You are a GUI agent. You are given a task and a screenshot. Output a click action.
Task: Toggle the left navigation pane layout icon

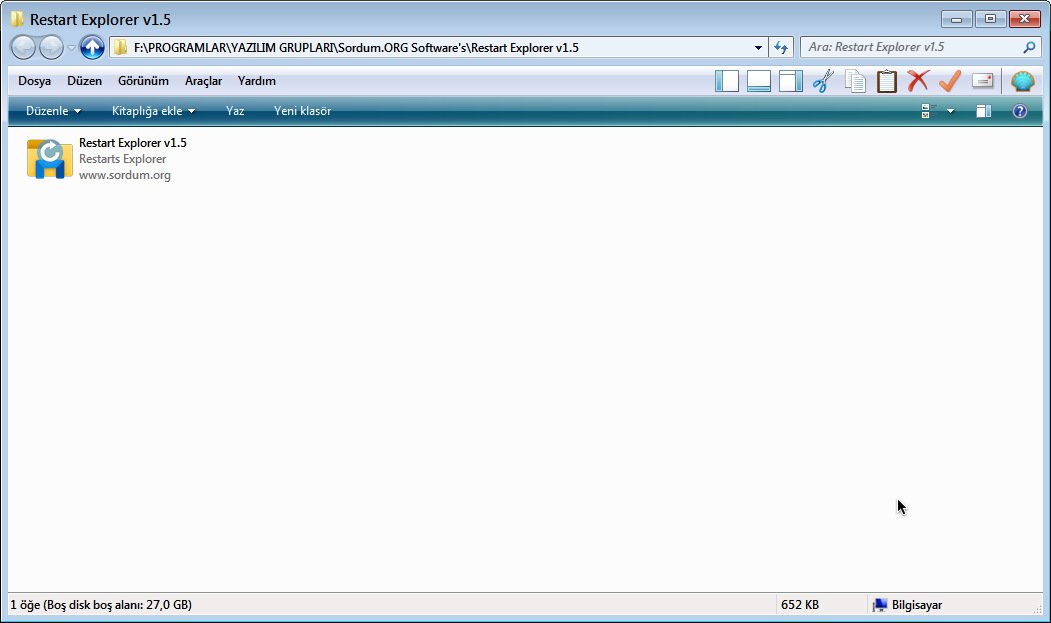[x=727, y=81]
